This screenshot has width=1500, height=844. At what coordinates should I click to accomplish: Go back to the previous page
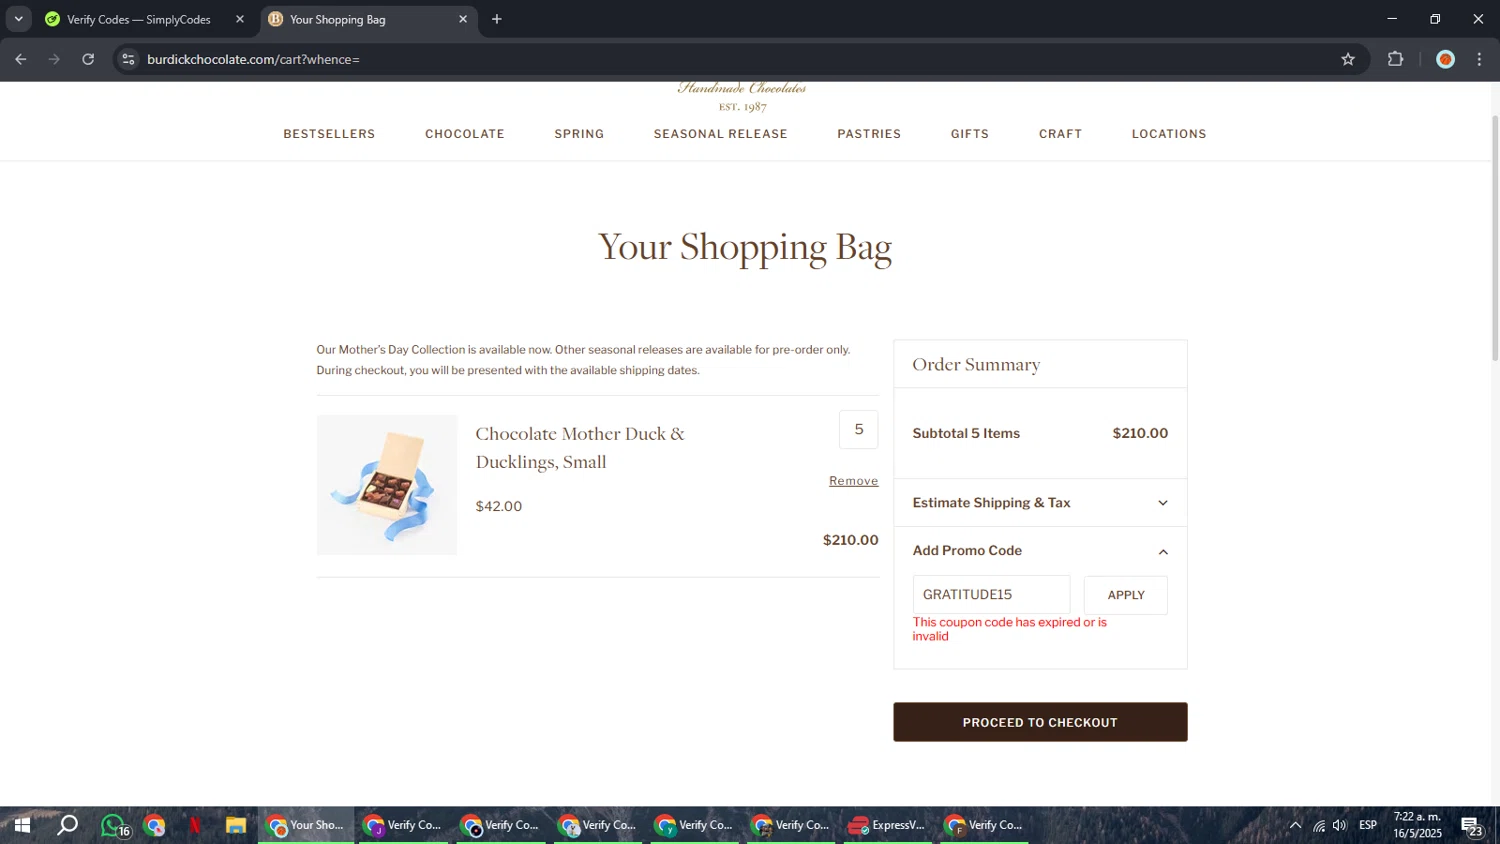tap(20, 59)
